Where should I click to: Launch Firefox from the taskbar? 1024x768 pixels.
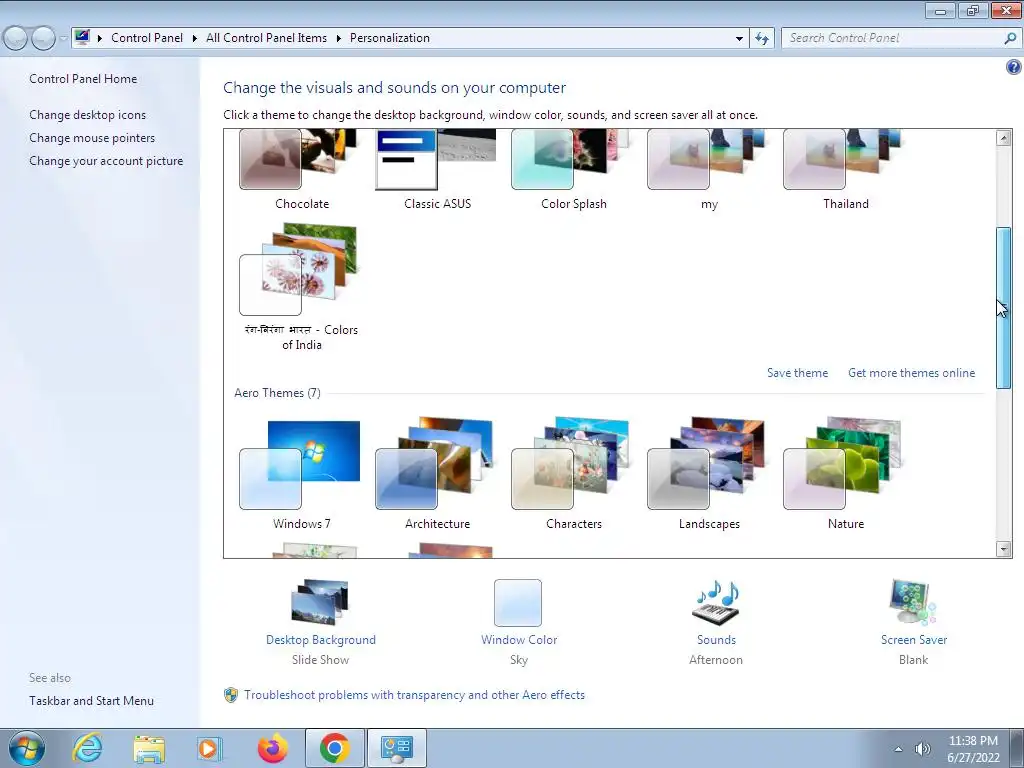[x=272, y=748]
